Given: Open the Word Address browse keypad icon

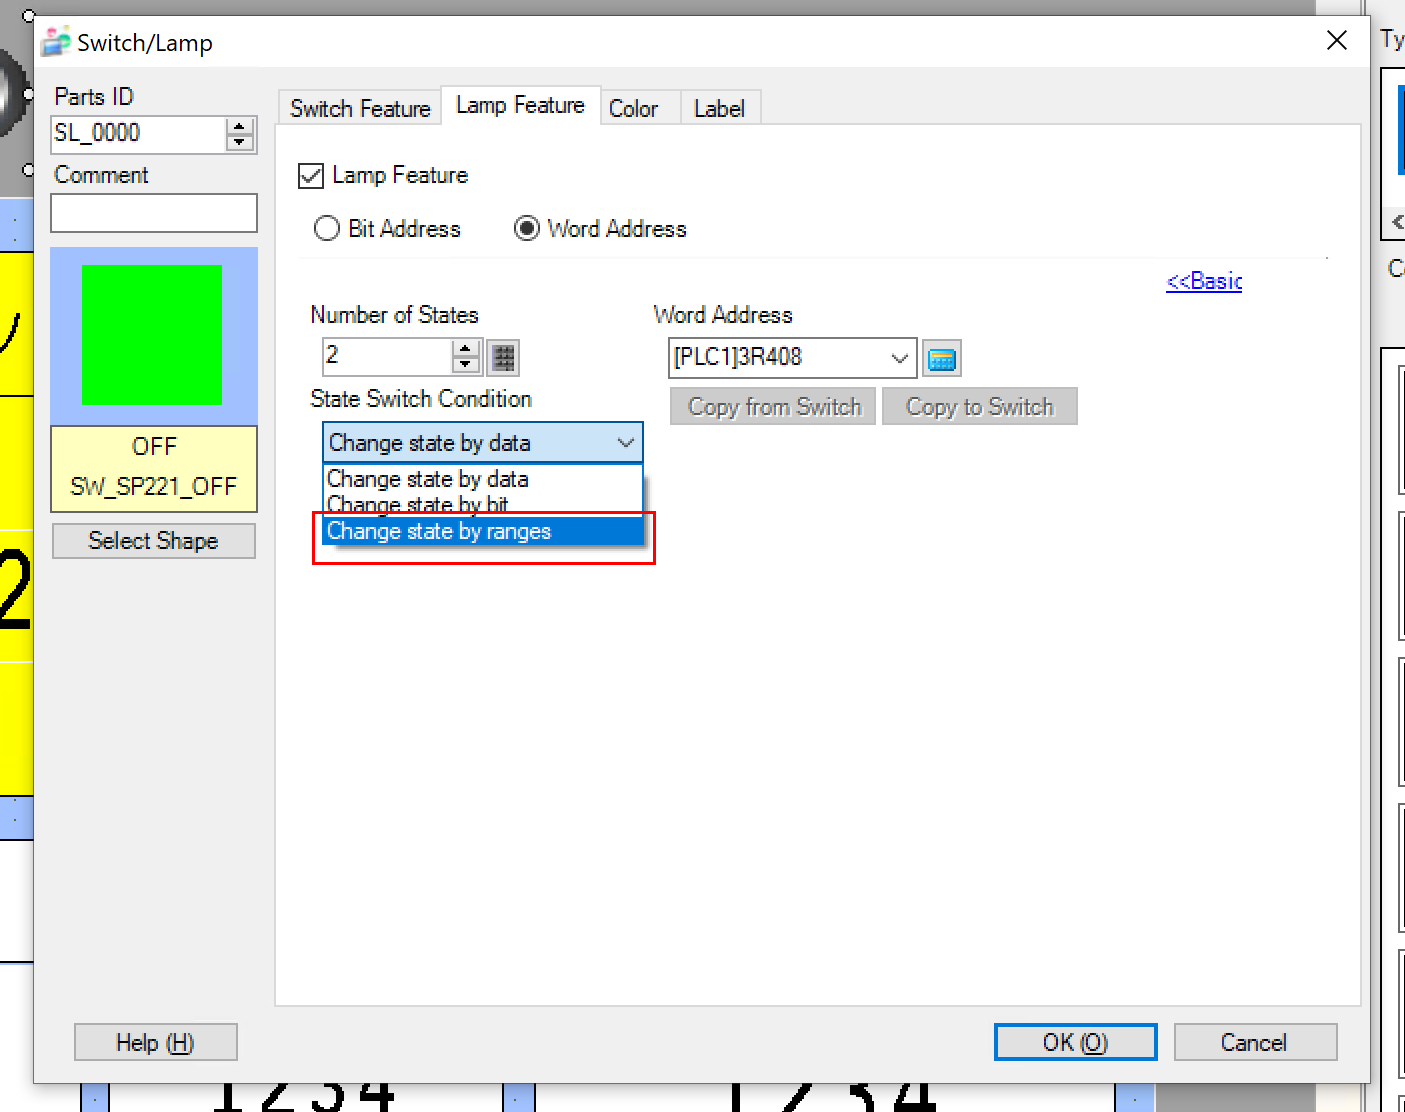Looking at the screenshot, I should click(941, 359).
